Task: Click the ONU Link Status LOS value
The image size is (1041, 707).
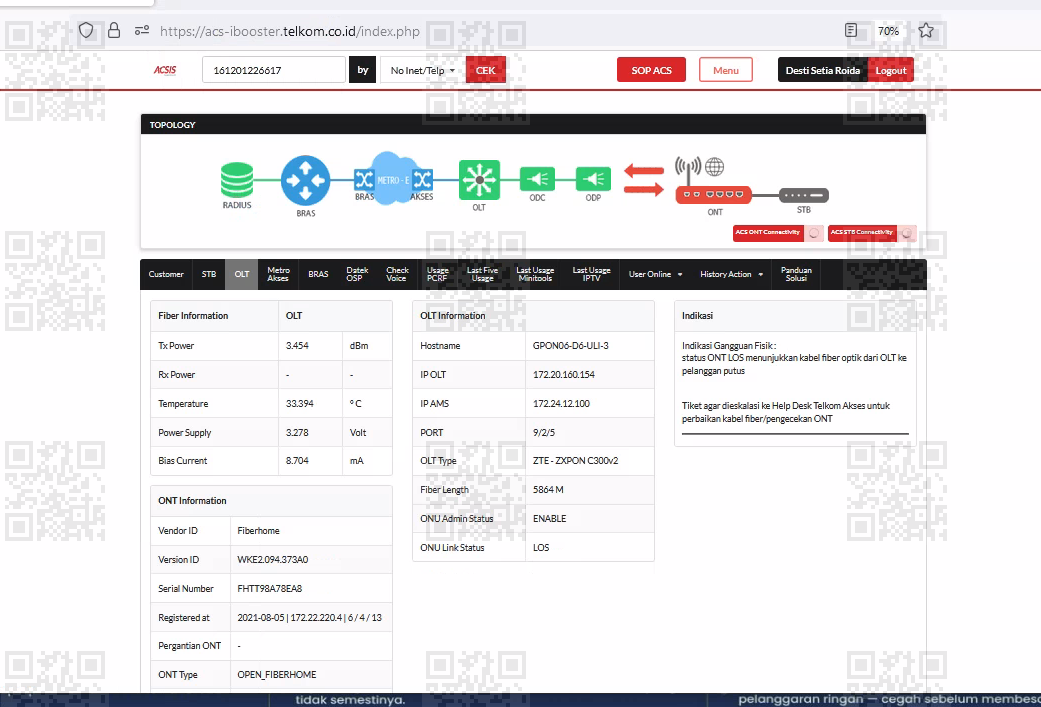Action: pyautogui.click(x=541, y=547)
